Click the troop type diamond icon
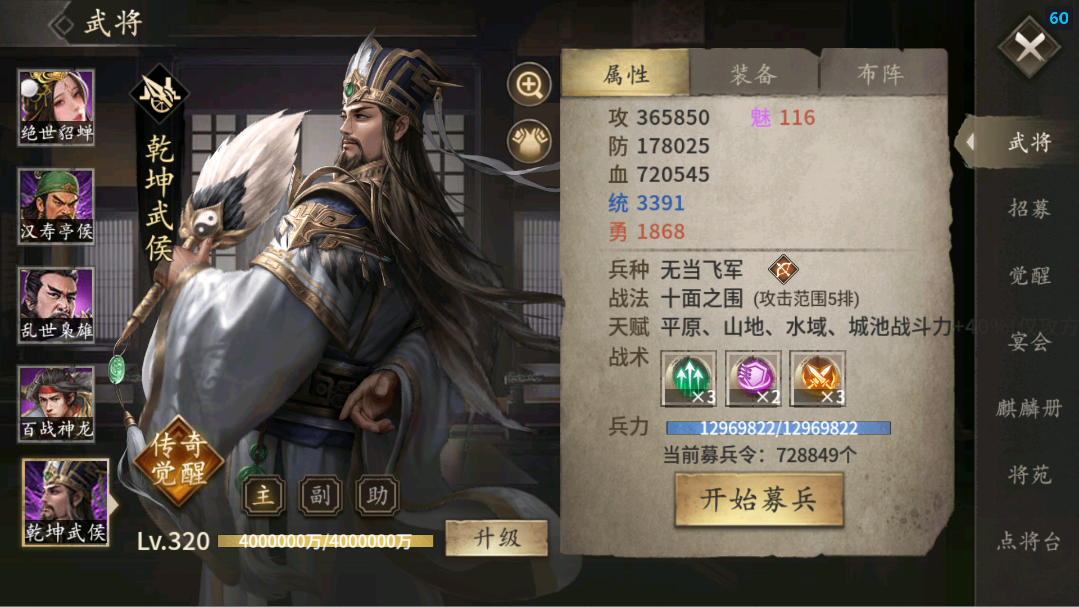1079x607 pixels. click(x=783, y=269)
